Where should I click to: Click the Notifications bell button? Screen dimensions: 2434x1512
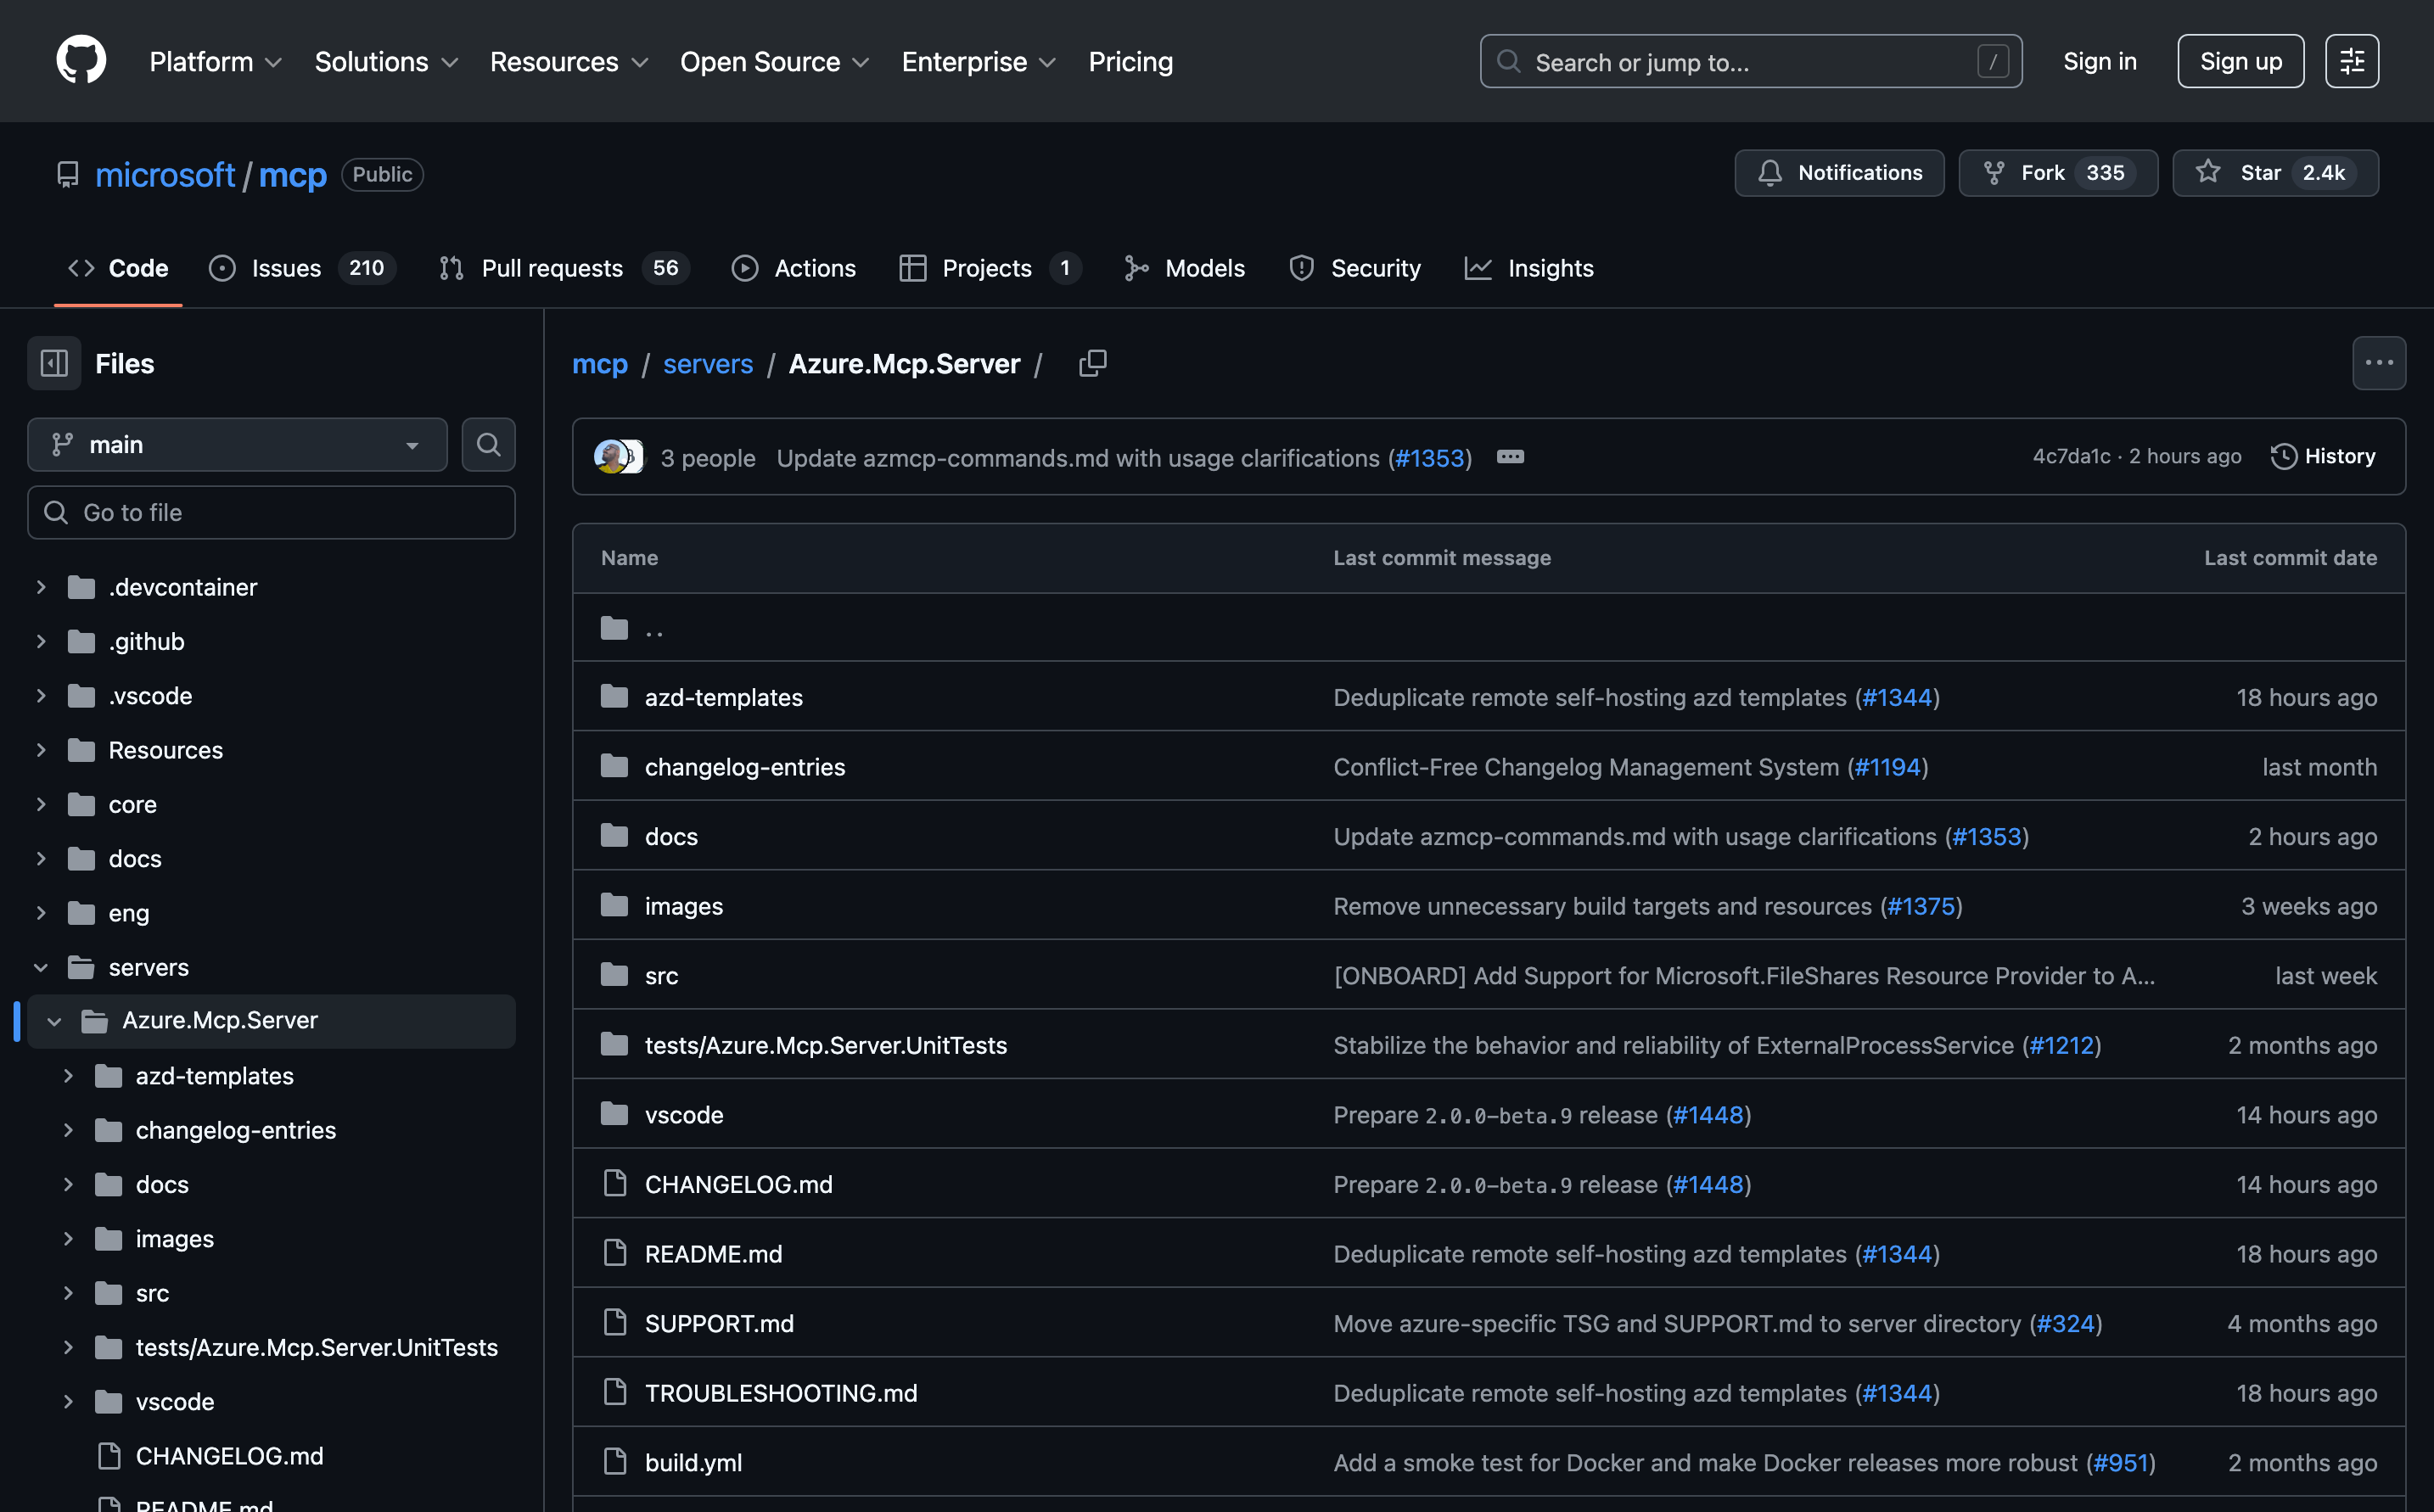point(1839,173)
